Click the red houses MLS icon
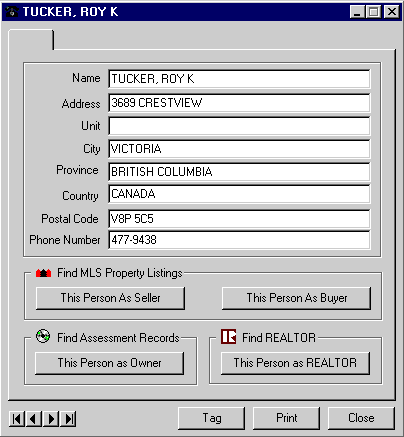 (43, 273)
